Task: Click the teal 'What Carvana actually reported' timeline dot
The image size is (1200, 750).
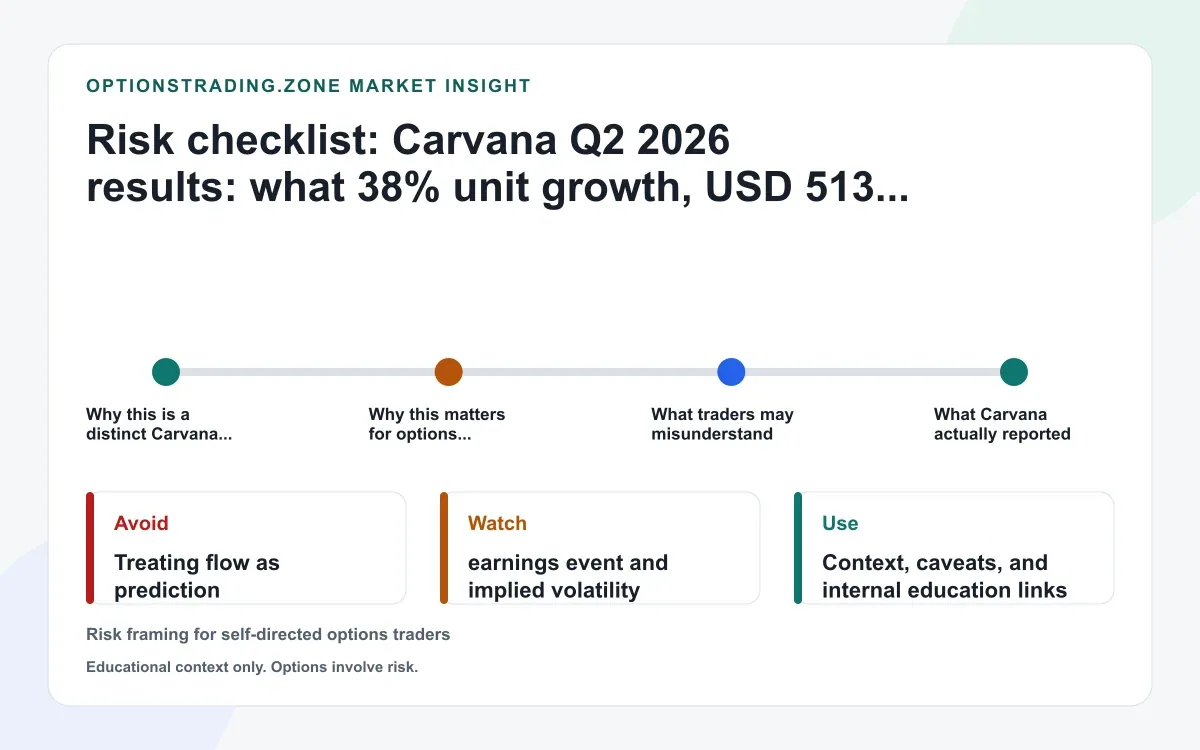Action: pyautogui.click(x=1014, y=372)
